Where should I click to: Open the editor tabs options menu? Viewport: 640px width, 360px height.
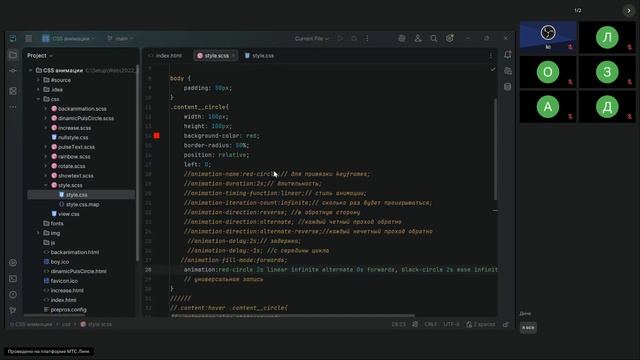tap(491, 56)
